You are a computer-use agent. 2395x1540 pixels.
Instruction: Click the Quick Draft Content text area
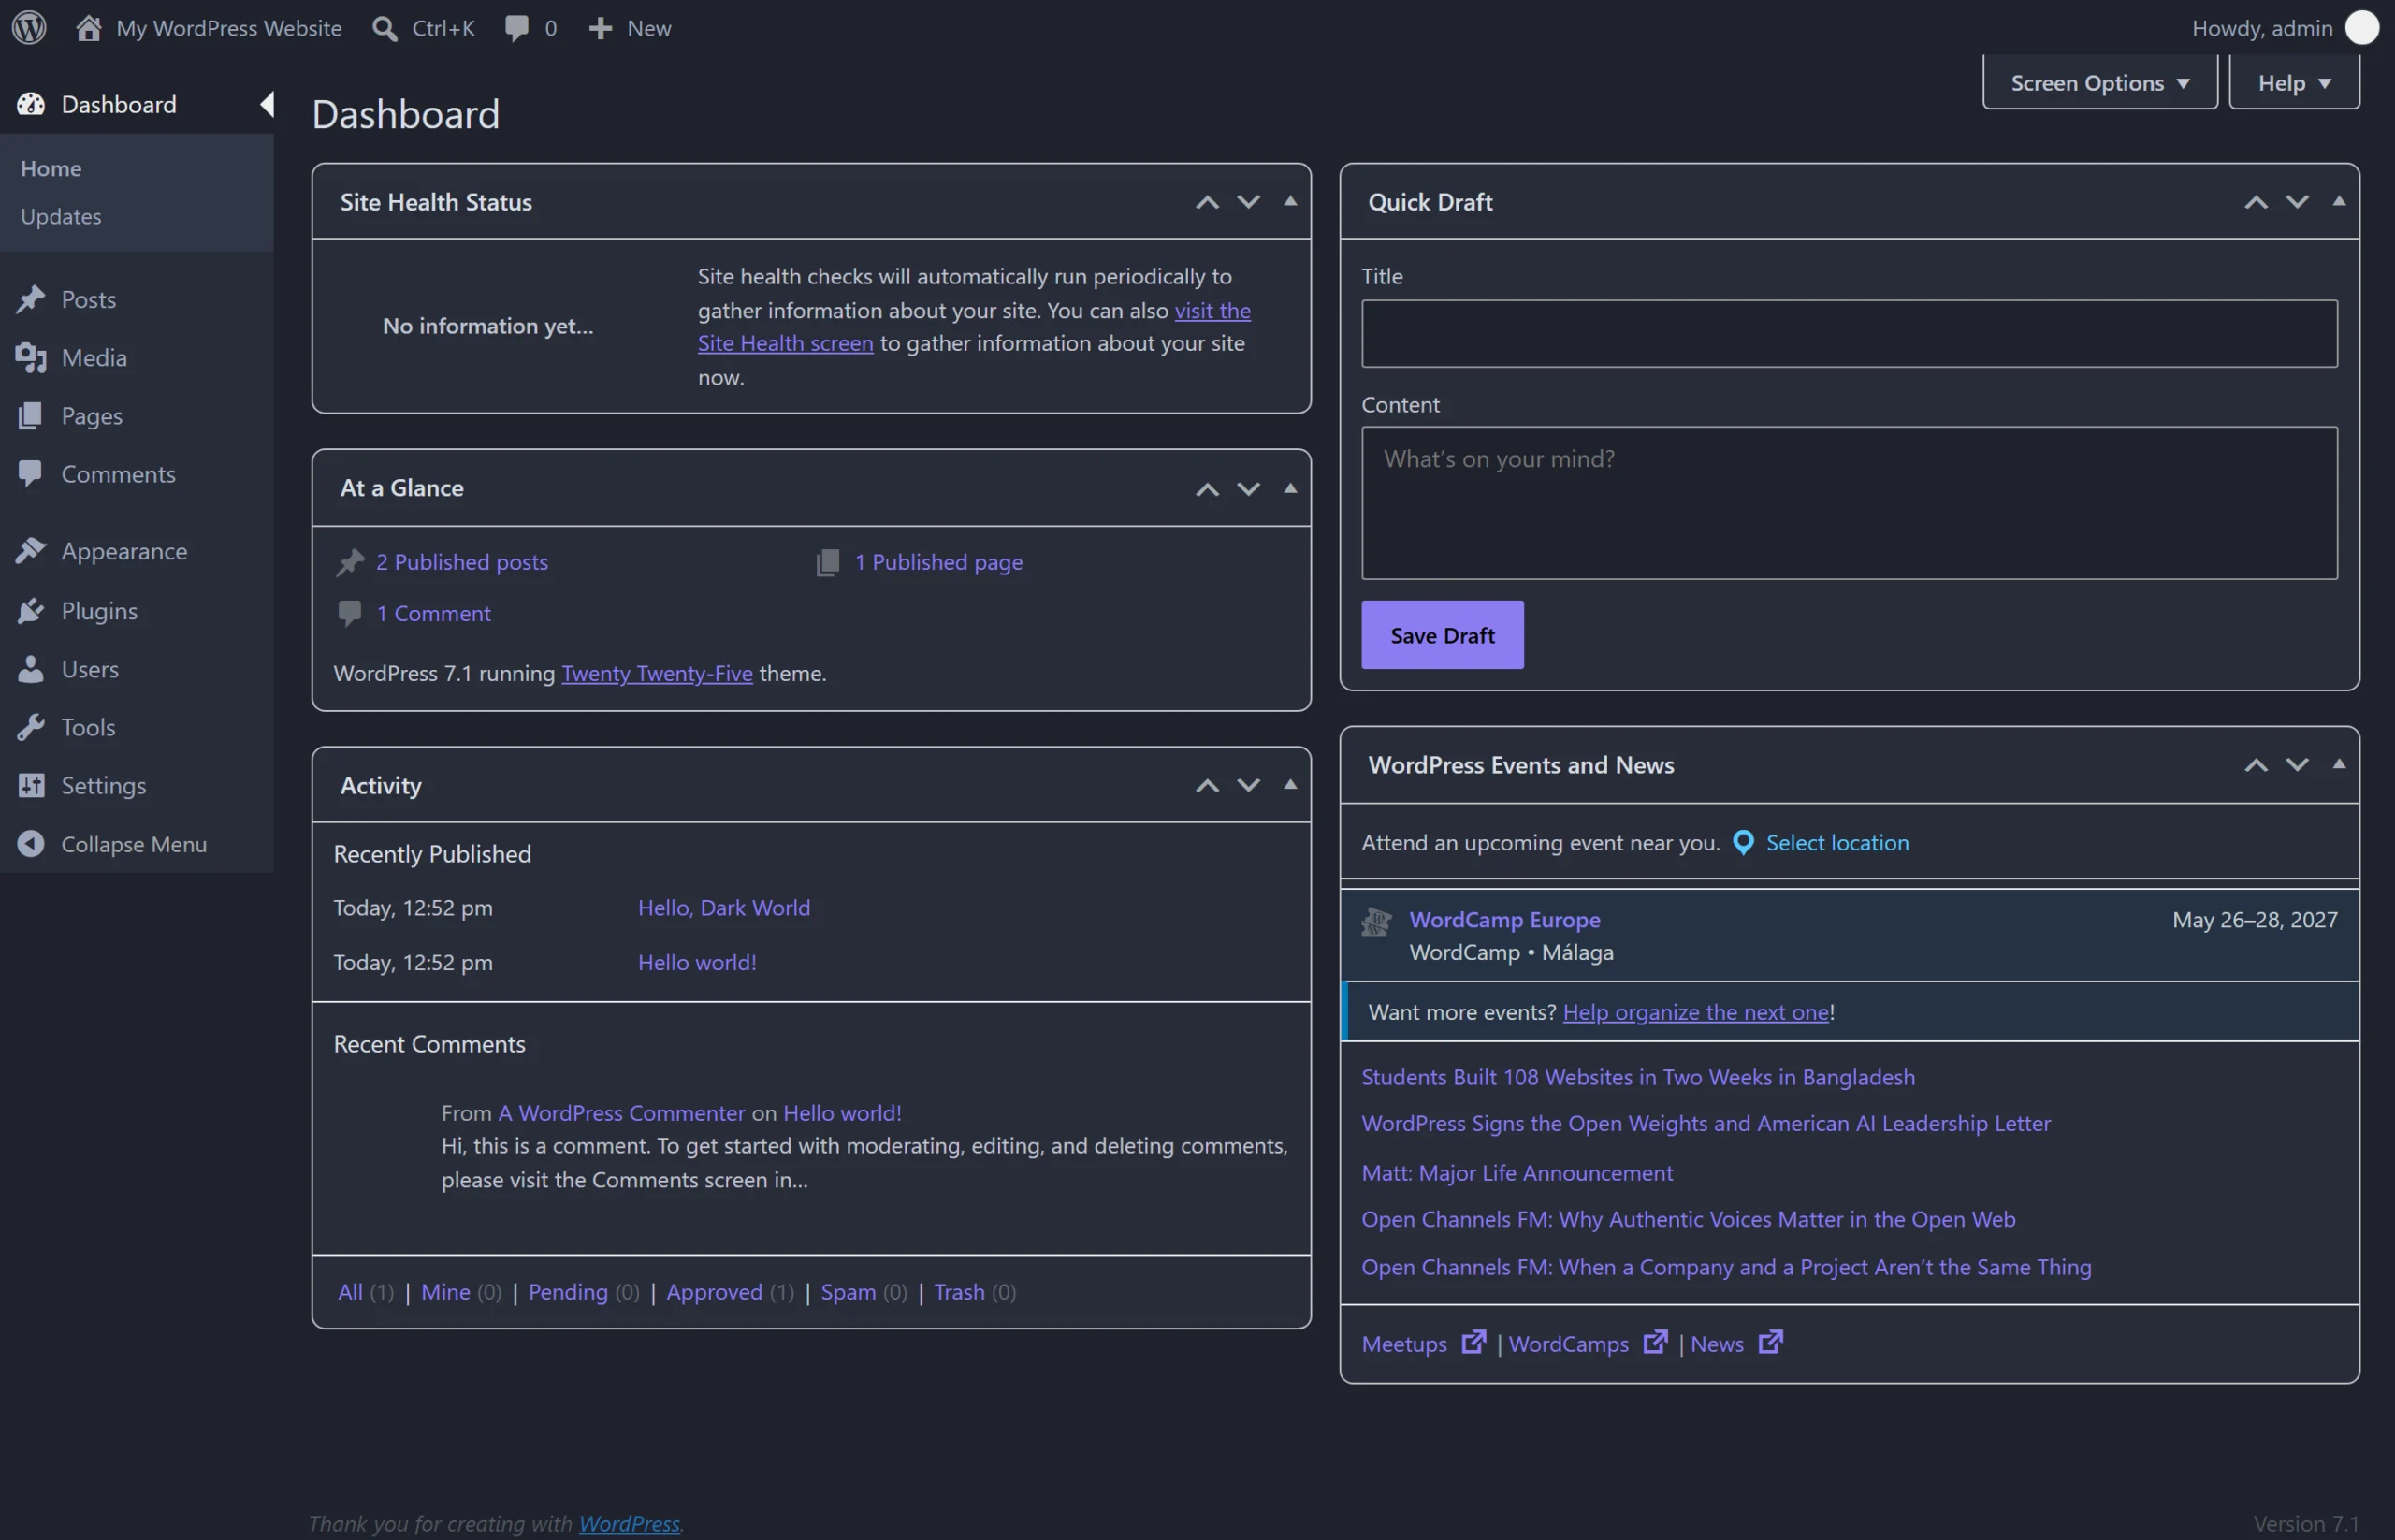(1848, 502)
